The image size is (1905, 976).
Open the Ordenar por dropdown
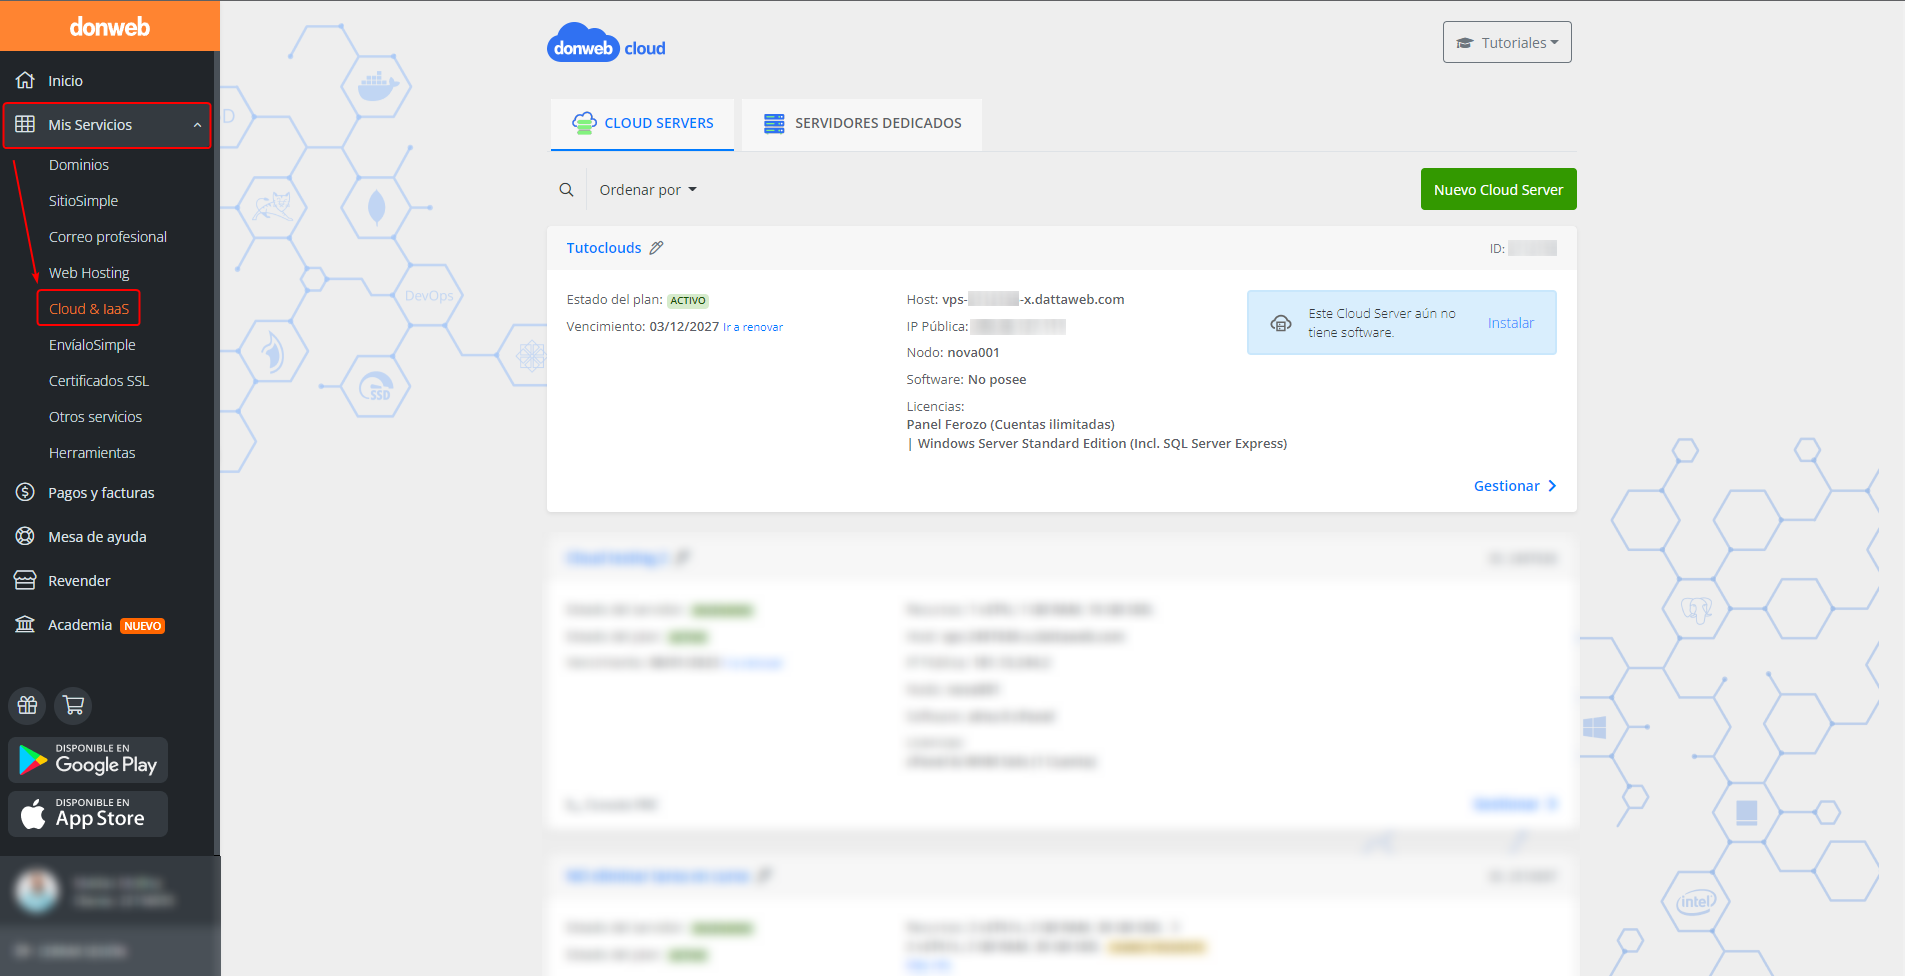point(648,190)
